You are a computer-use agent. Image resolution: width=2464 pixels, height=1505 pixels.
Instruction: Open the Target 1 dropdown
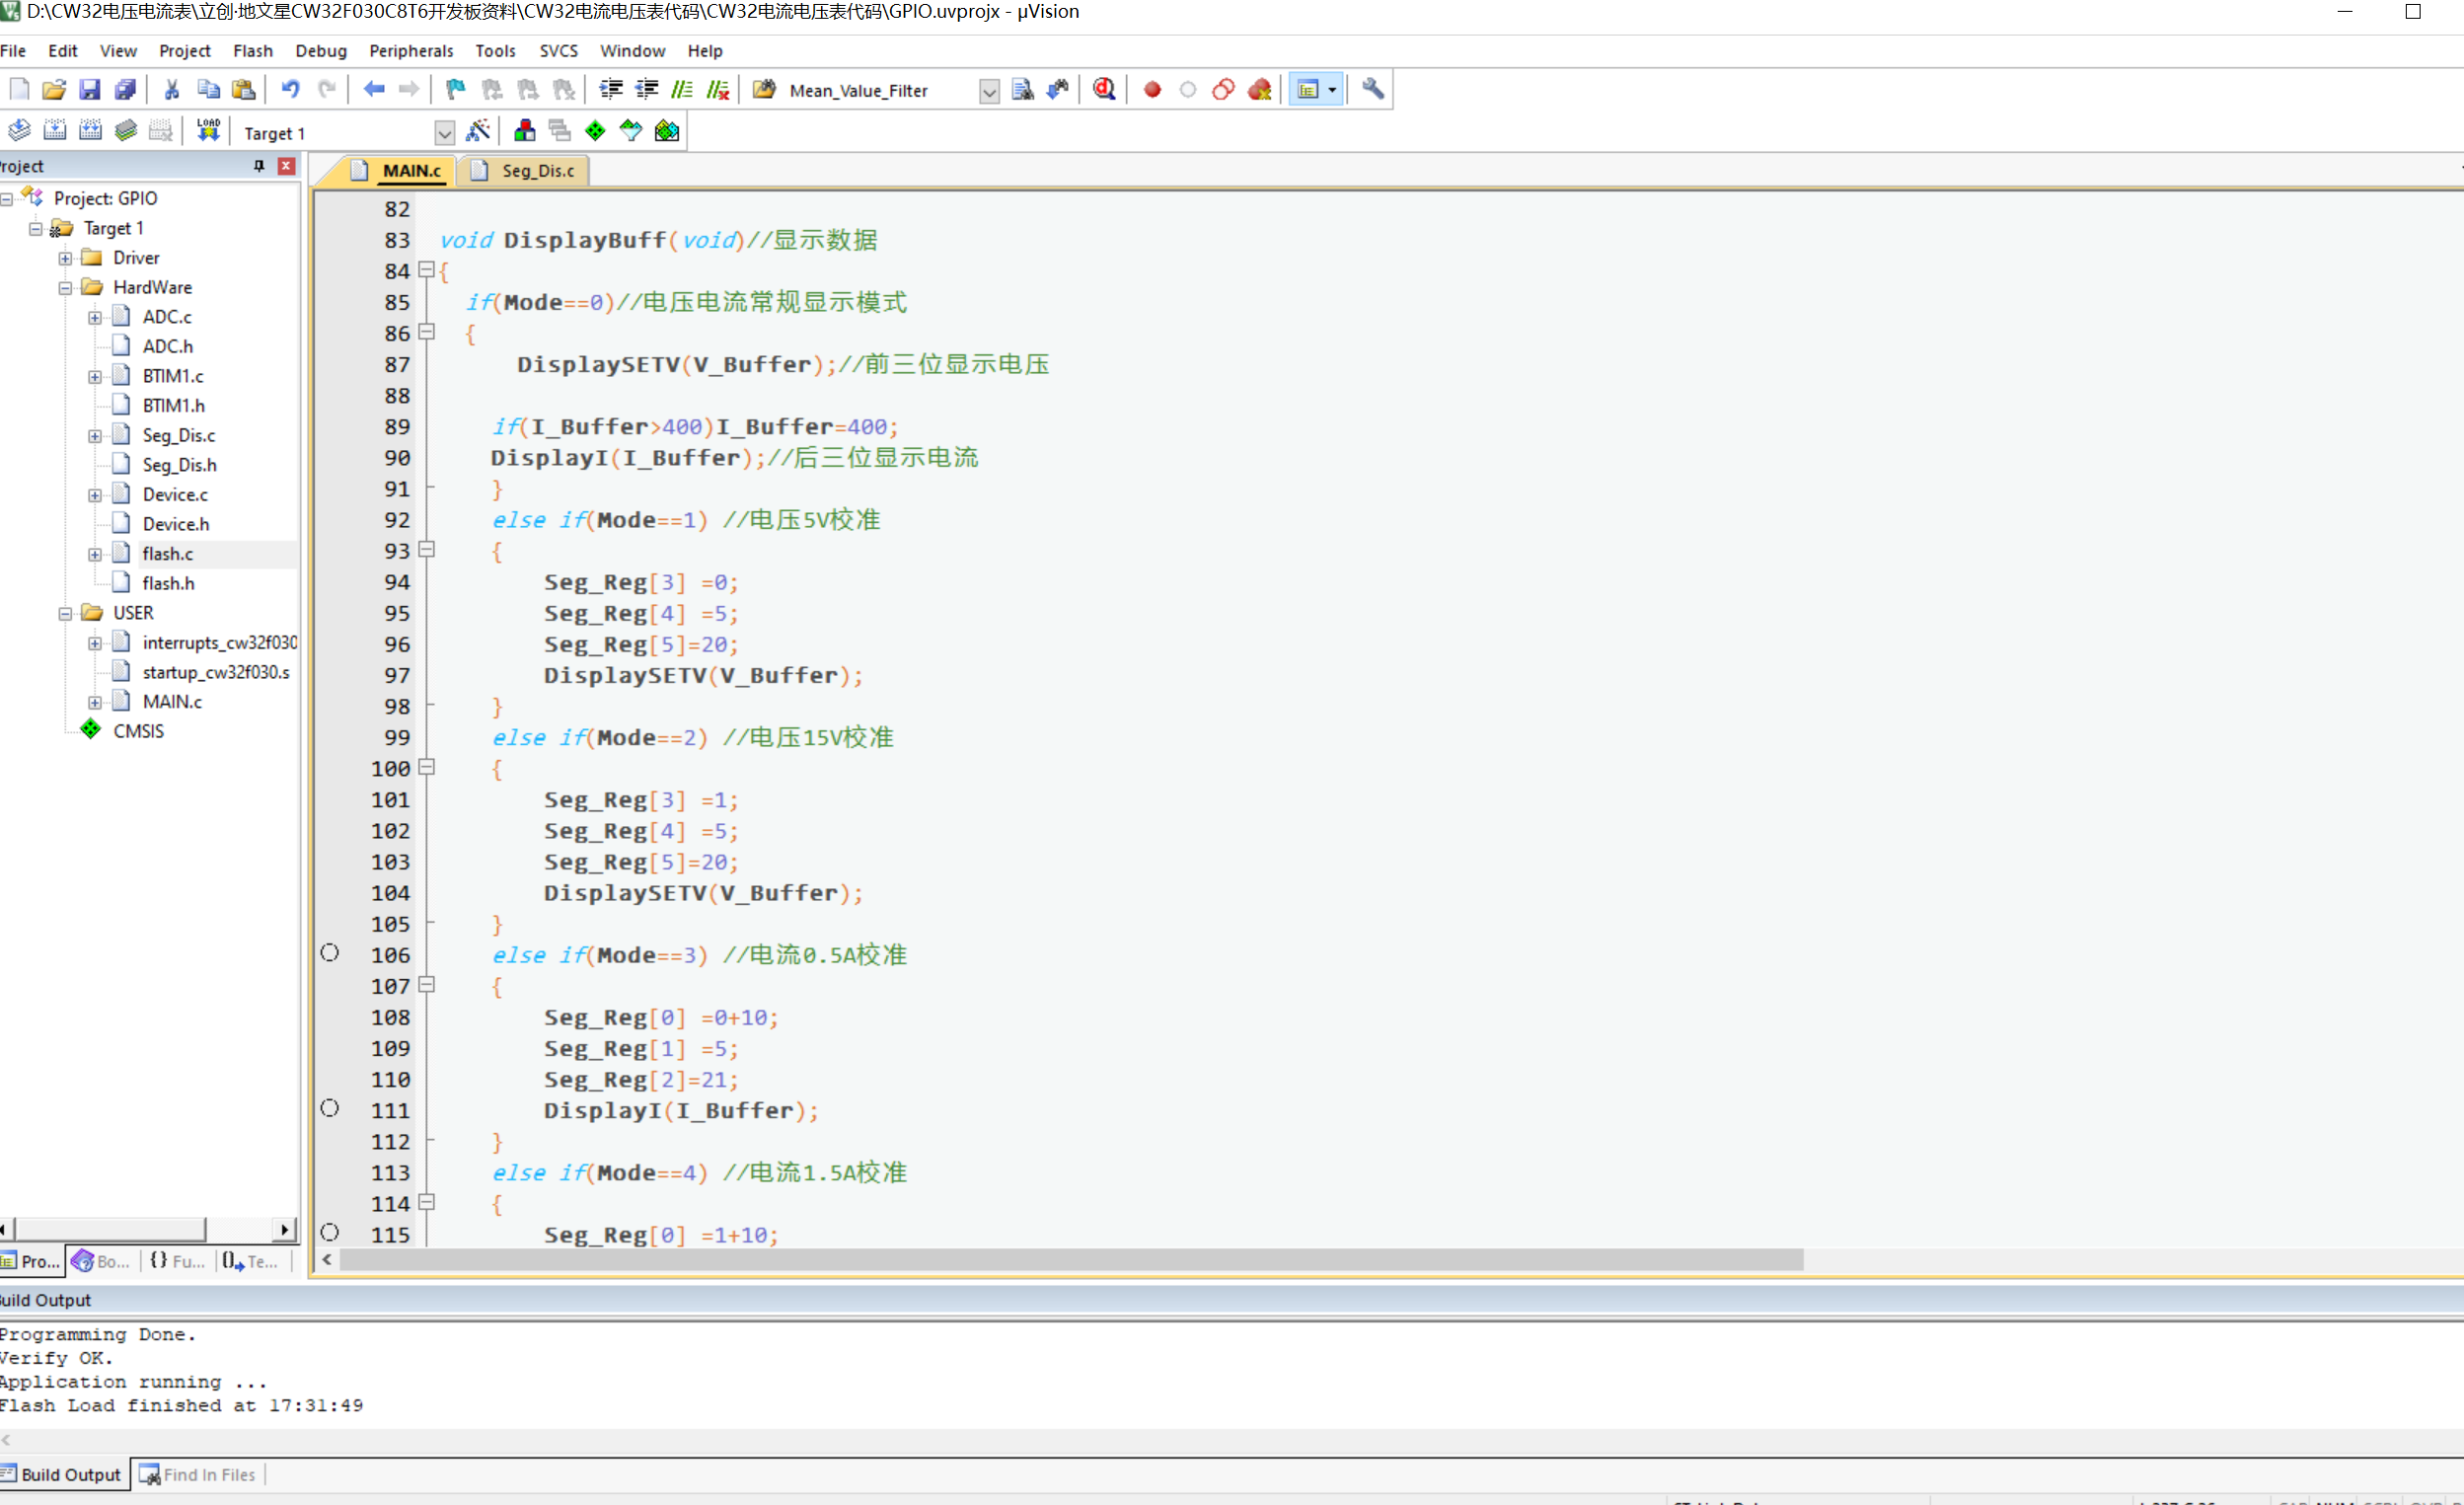coord(444,132)
